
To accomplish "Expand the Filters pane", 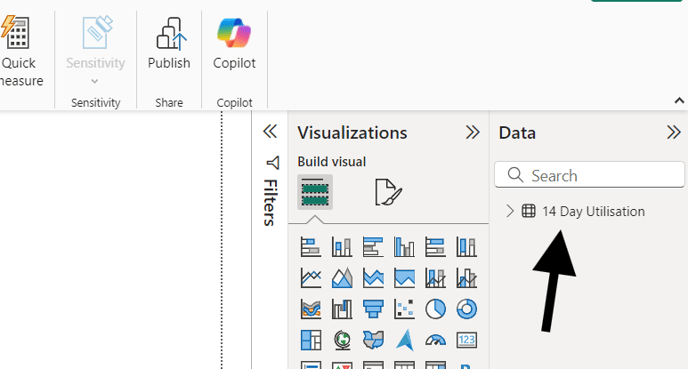I will (x=270, y=131).
